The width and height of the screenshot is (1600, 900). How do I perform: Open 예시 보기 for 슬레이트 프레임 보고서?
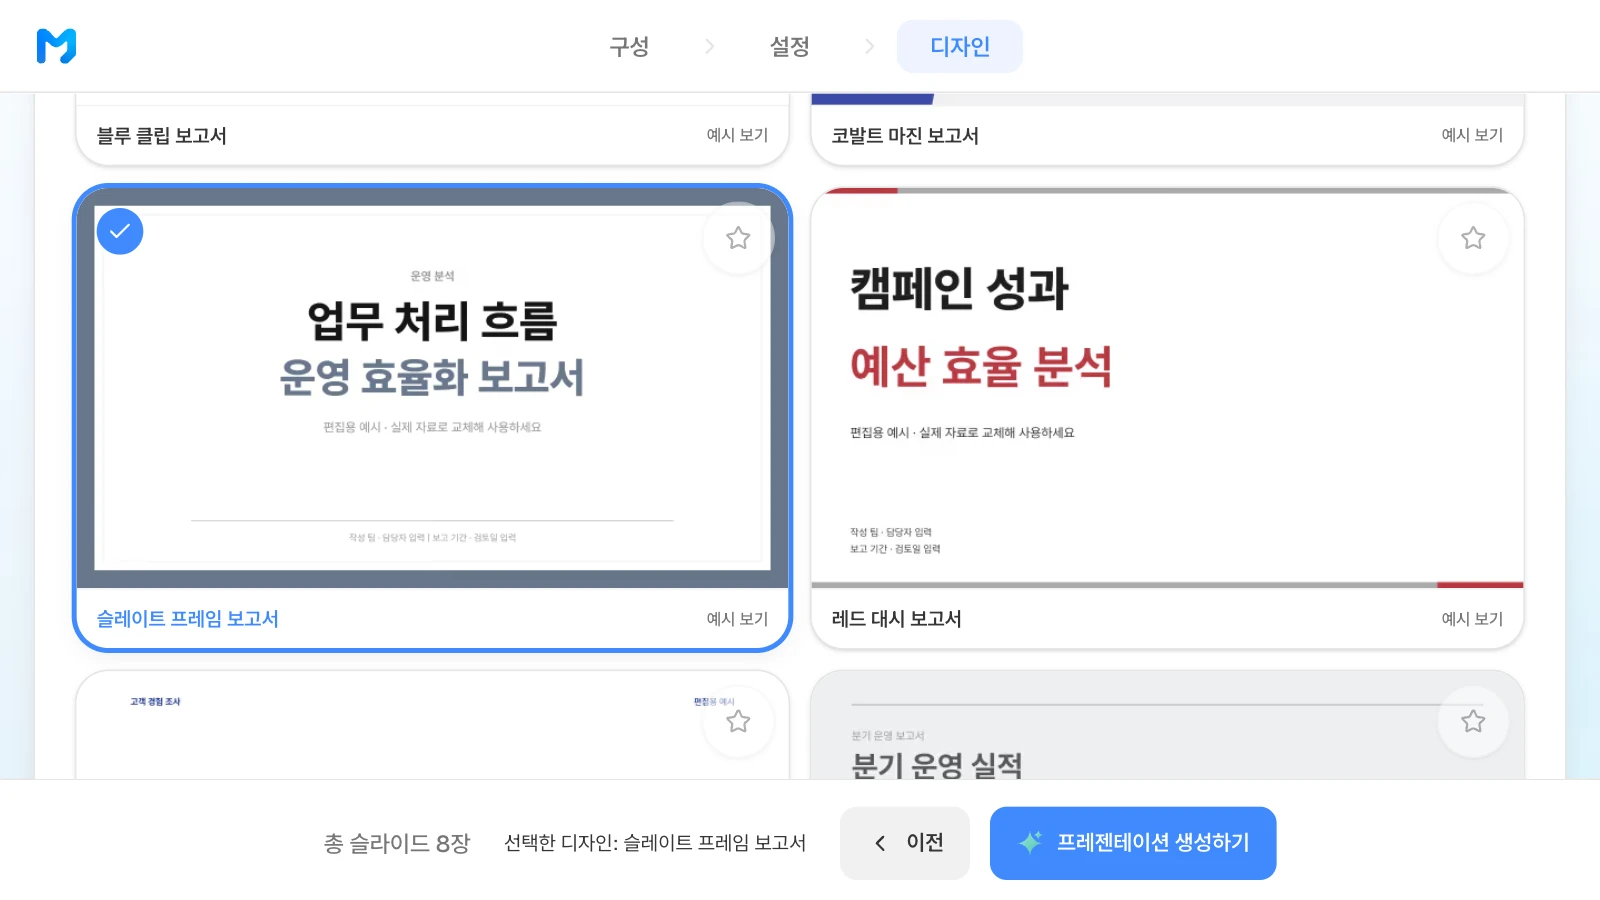click(x=737, y=619)
